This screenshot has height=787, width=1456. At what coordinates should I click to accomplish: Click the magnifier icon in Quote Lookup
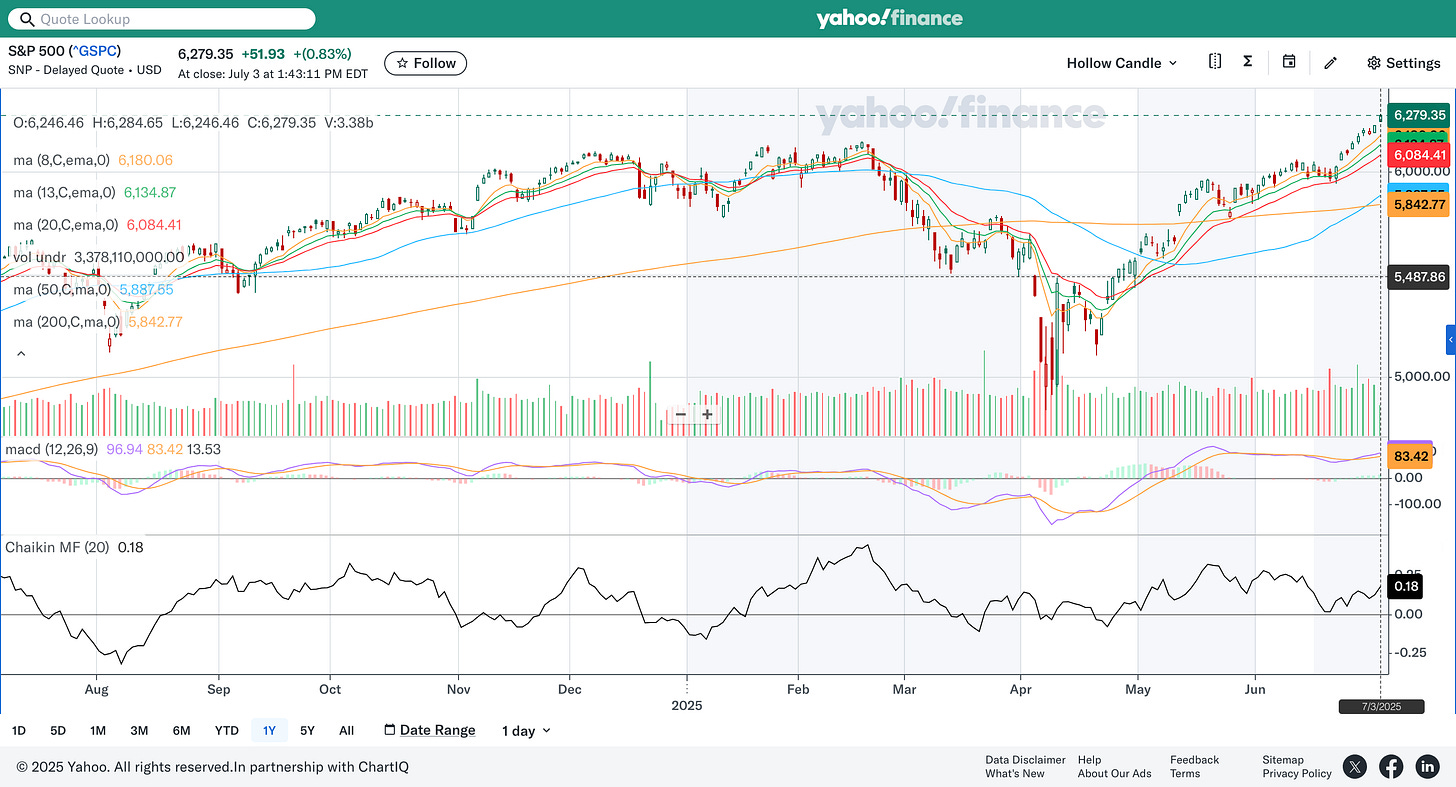(26, 19)
